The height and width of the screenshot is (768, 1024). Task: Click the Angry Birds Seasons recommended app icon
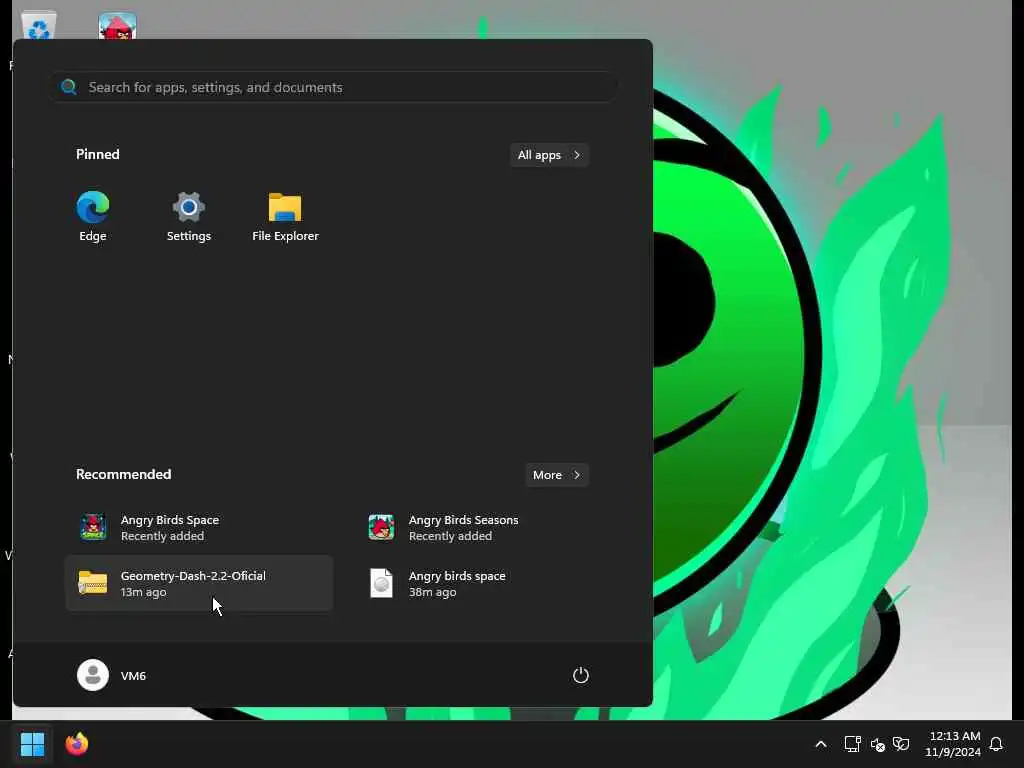click(x=381, y=527)
